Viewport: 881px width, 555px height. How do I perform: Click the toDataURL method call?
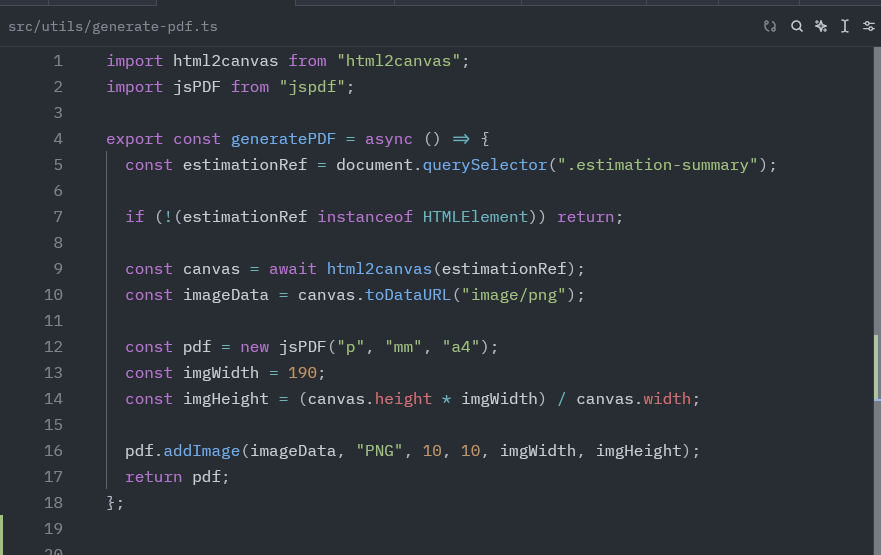408,295
